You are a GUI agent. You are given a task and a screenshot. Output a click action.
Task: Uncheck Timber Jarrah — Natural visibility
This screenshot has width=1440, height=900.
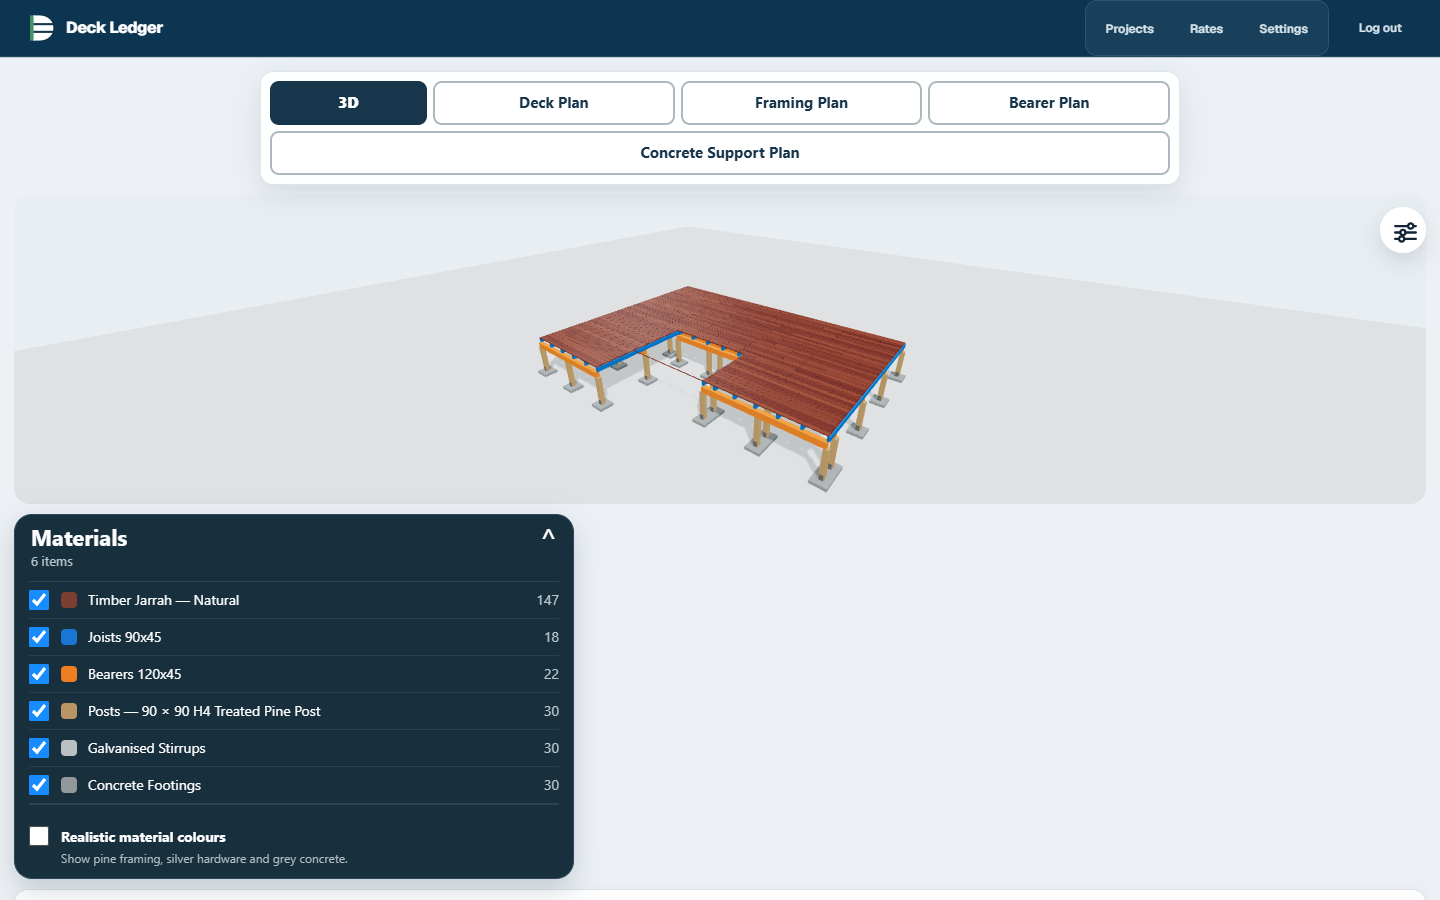[39, 600]
